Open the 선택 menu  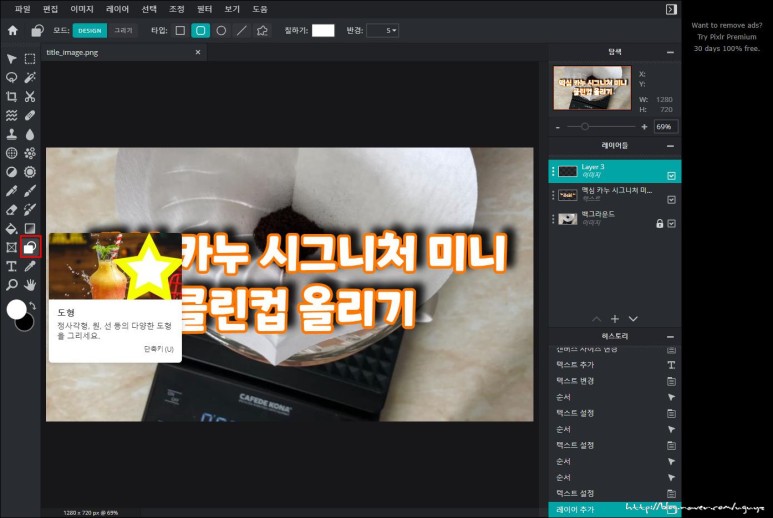[x=149, y=9]
